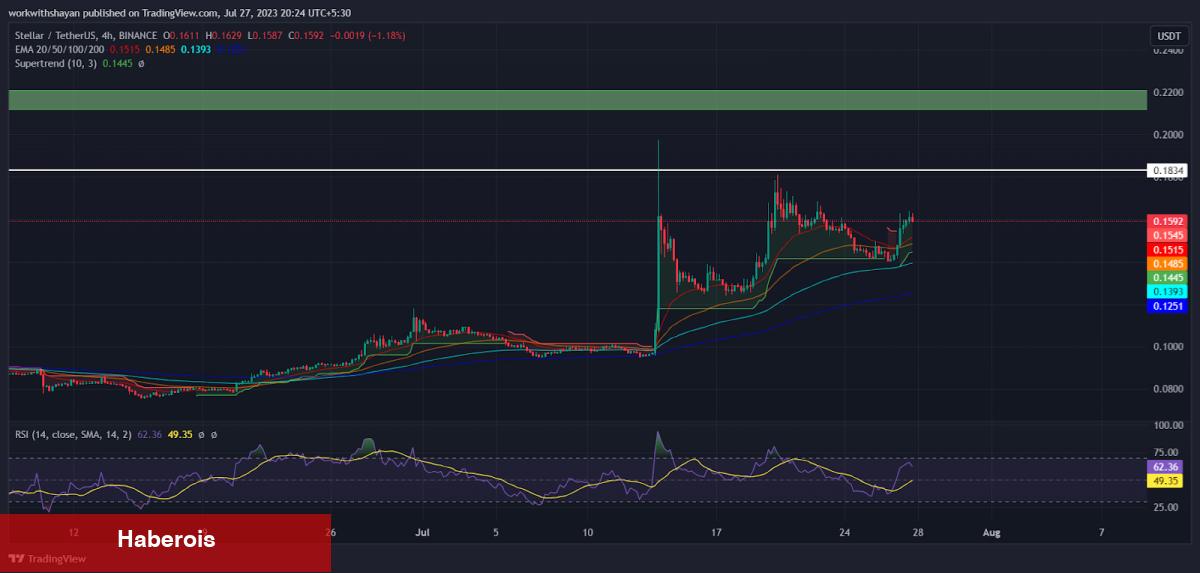
Task: Click the red 0.1515 EMA price label
Action: [1168, 249]
